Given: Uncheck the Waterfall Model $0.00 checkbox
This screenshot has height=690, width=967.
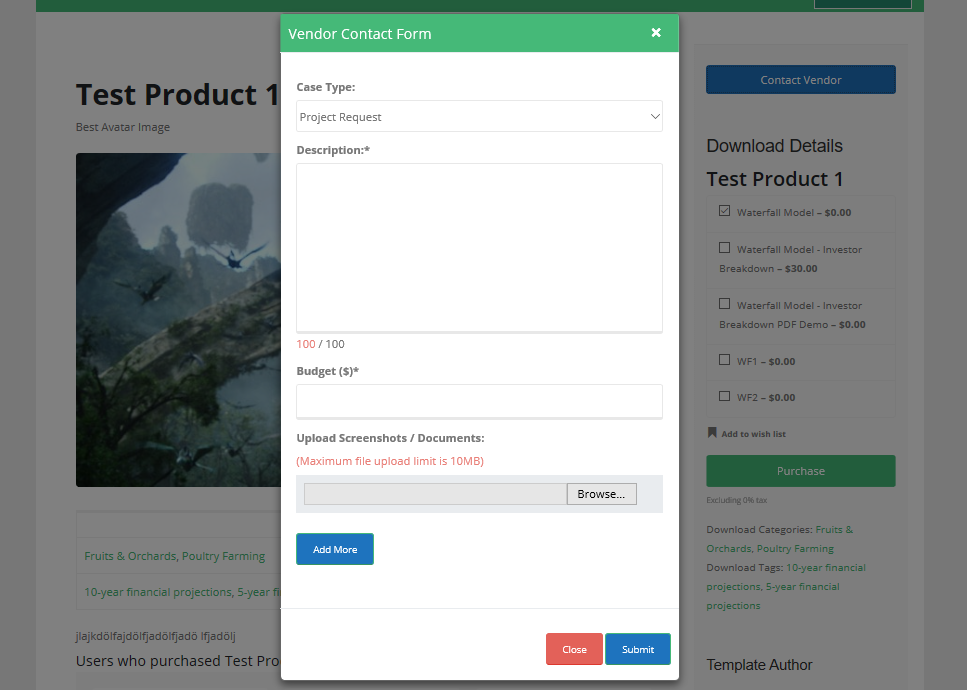Looking at the screenshot, I should coord(725,211).
